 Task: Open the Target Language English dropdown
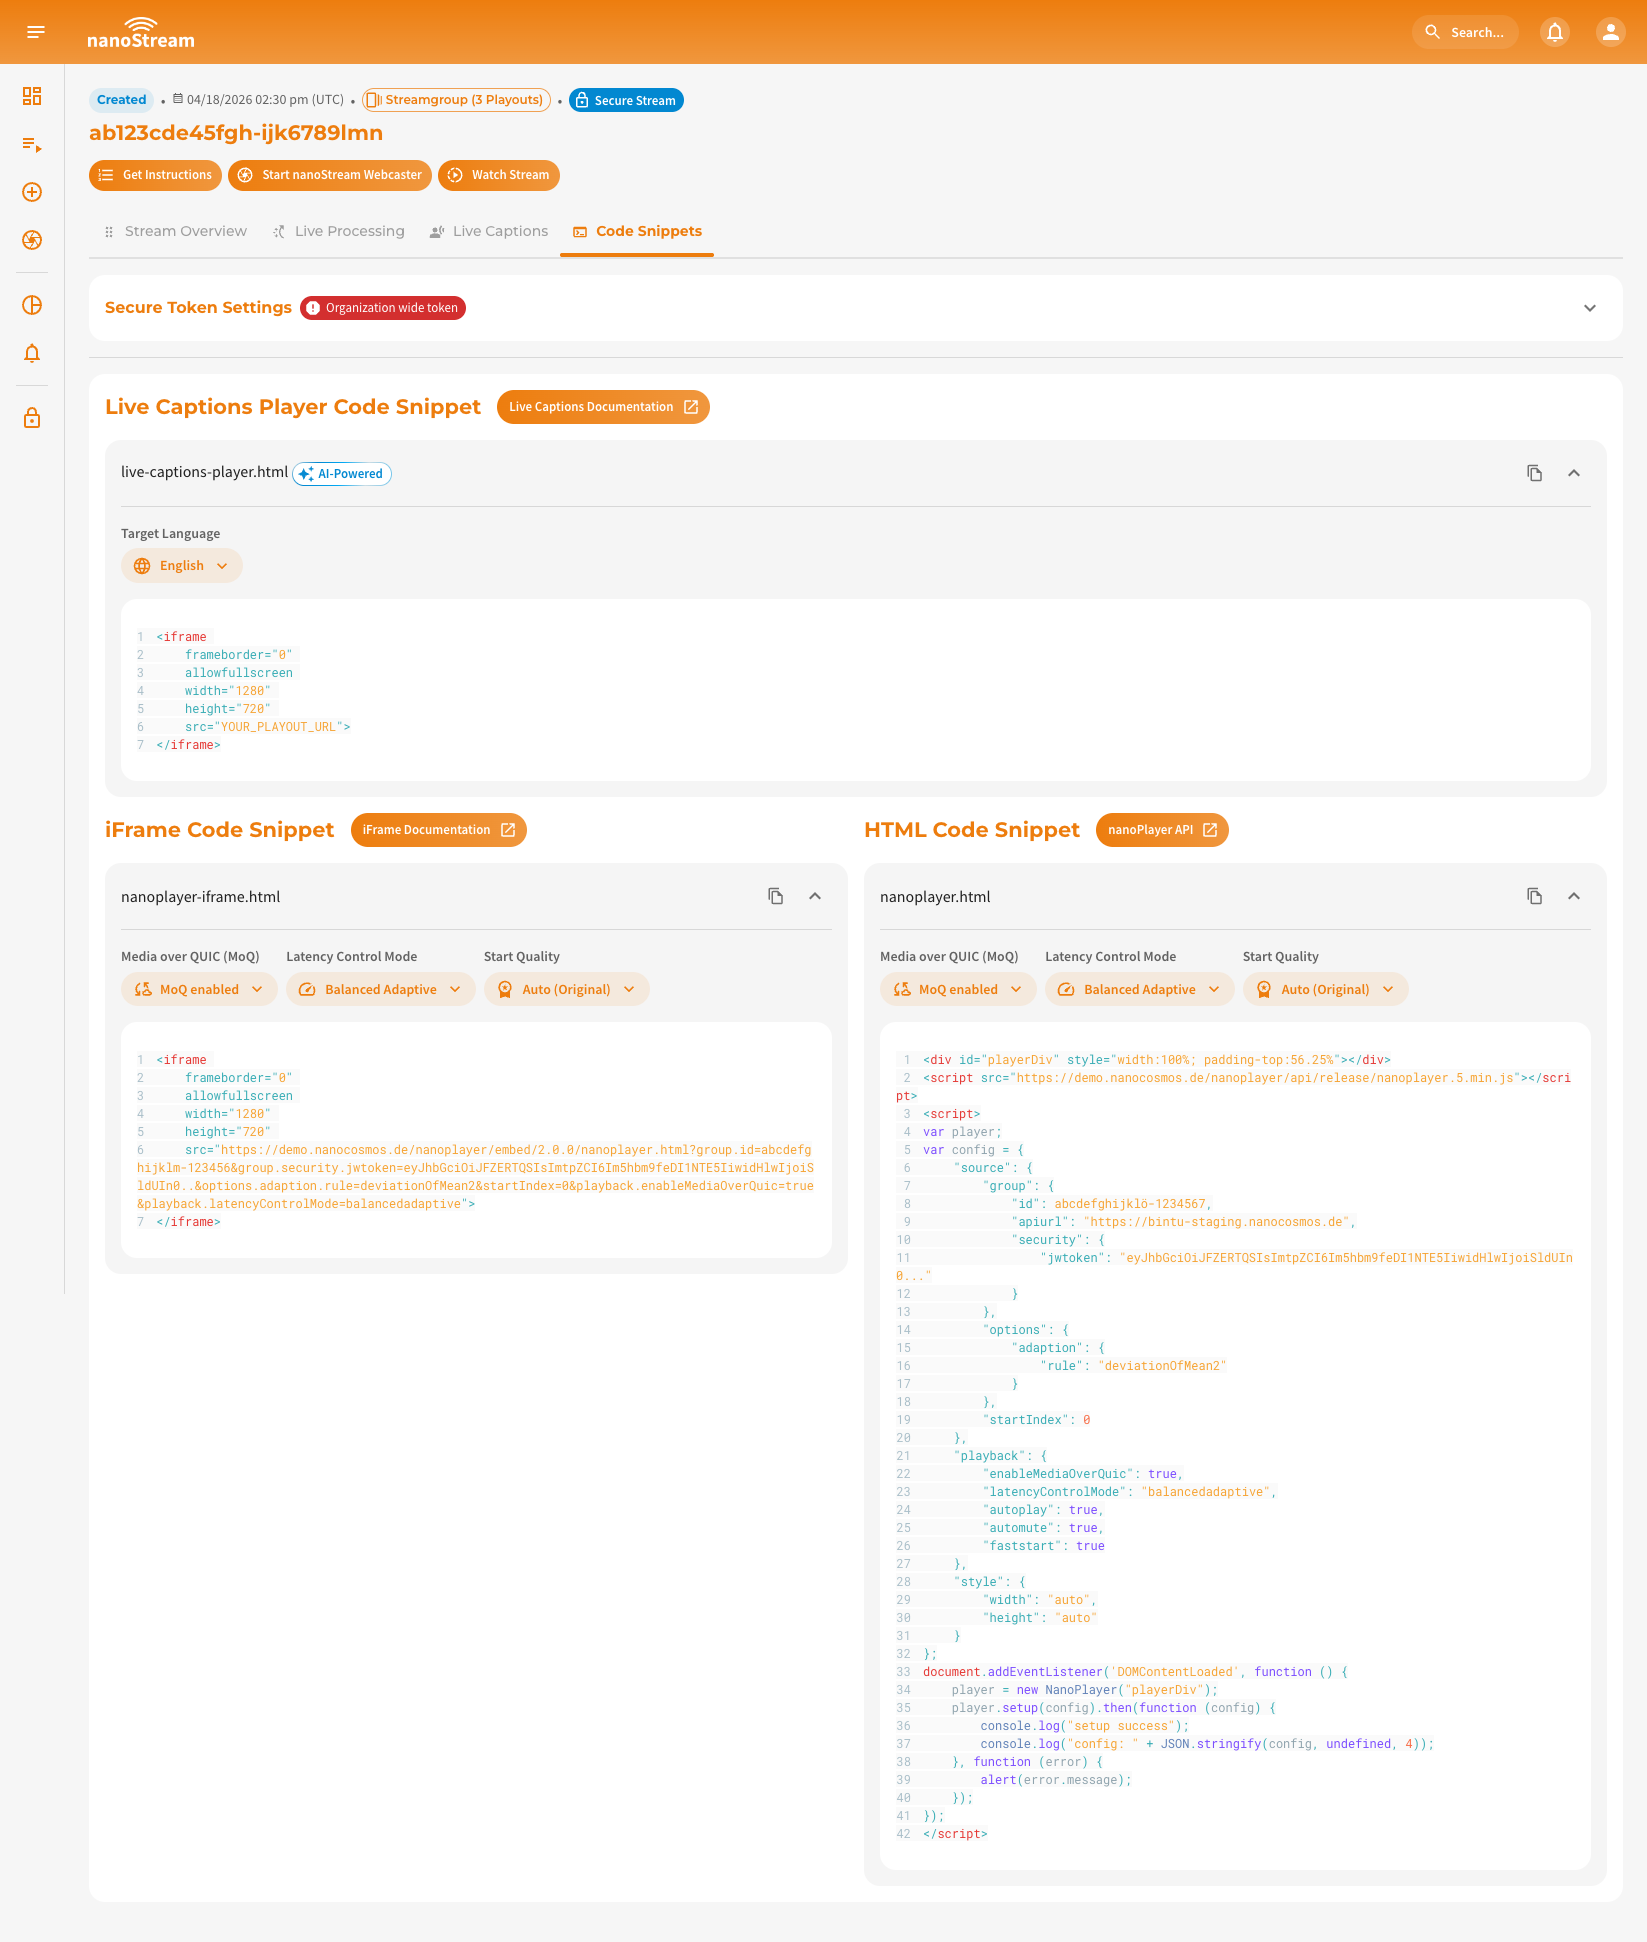click(181, 565)
